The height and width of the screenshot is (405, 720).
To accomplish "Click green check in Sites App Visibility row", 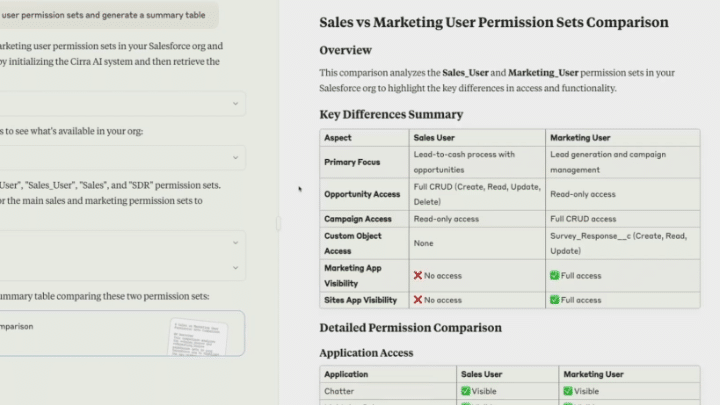I will click(x=554, y=300).
